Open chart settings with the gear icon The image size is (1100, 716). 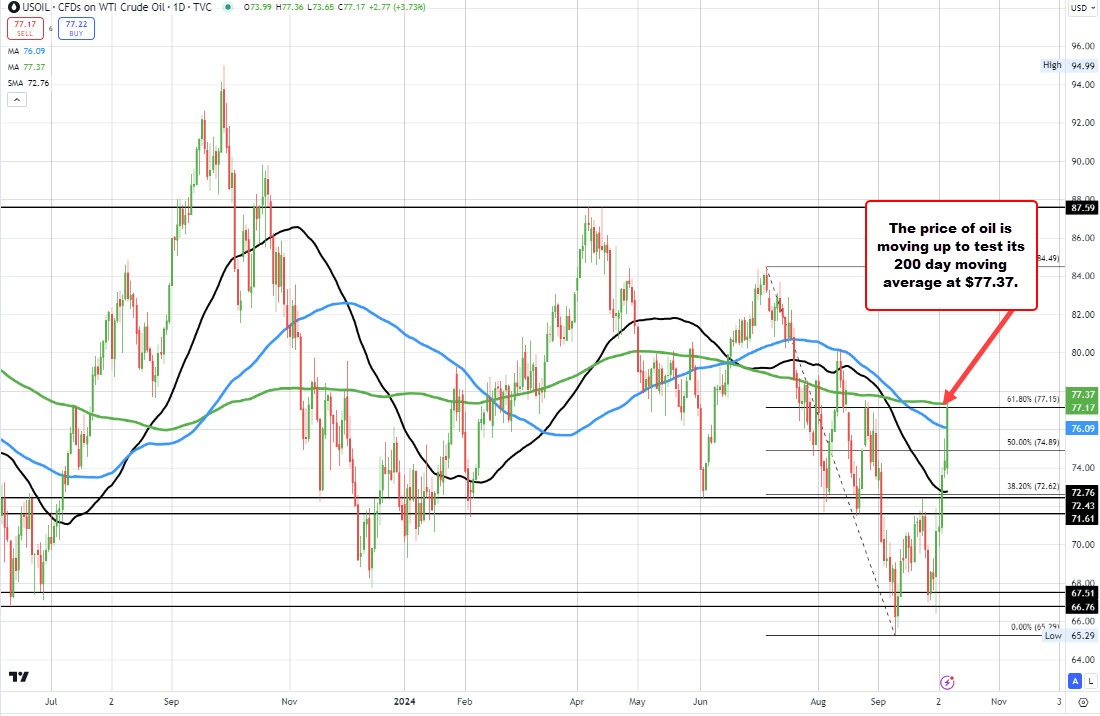tap(1083, 703)
